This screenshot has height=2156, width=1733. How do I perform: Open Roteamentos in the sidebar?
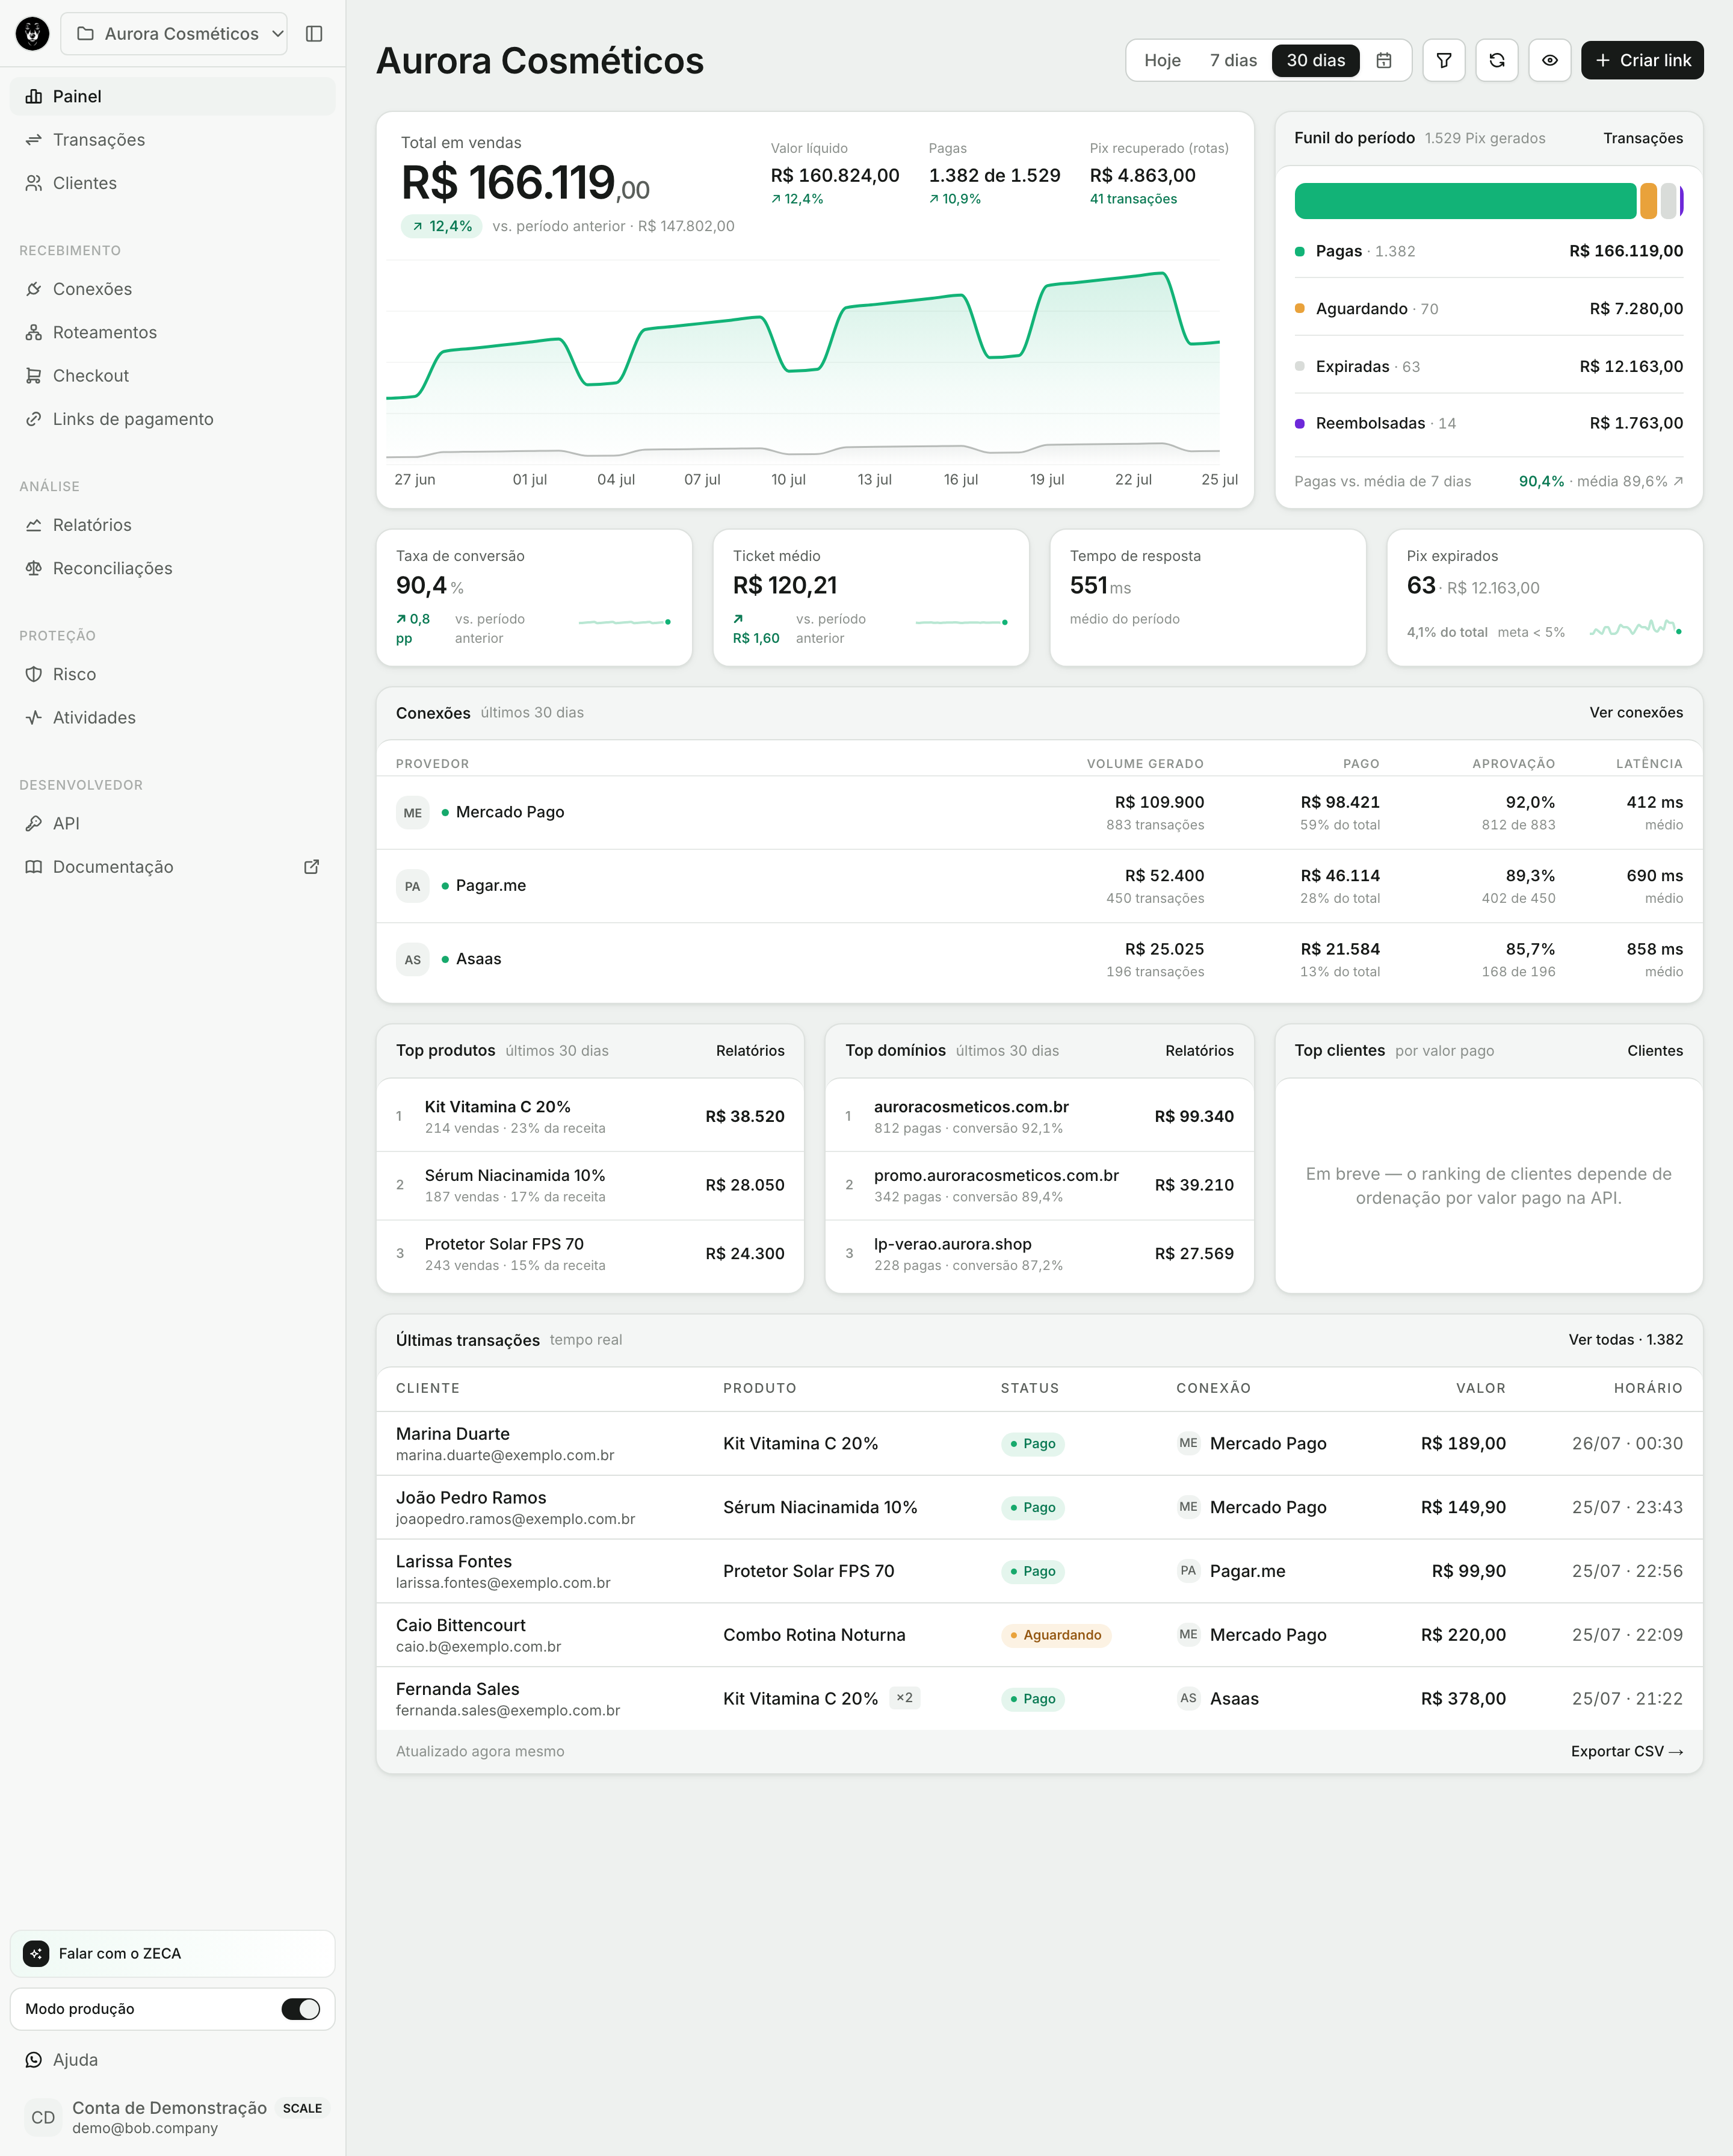pyautogui.click(x=173, y=332)
